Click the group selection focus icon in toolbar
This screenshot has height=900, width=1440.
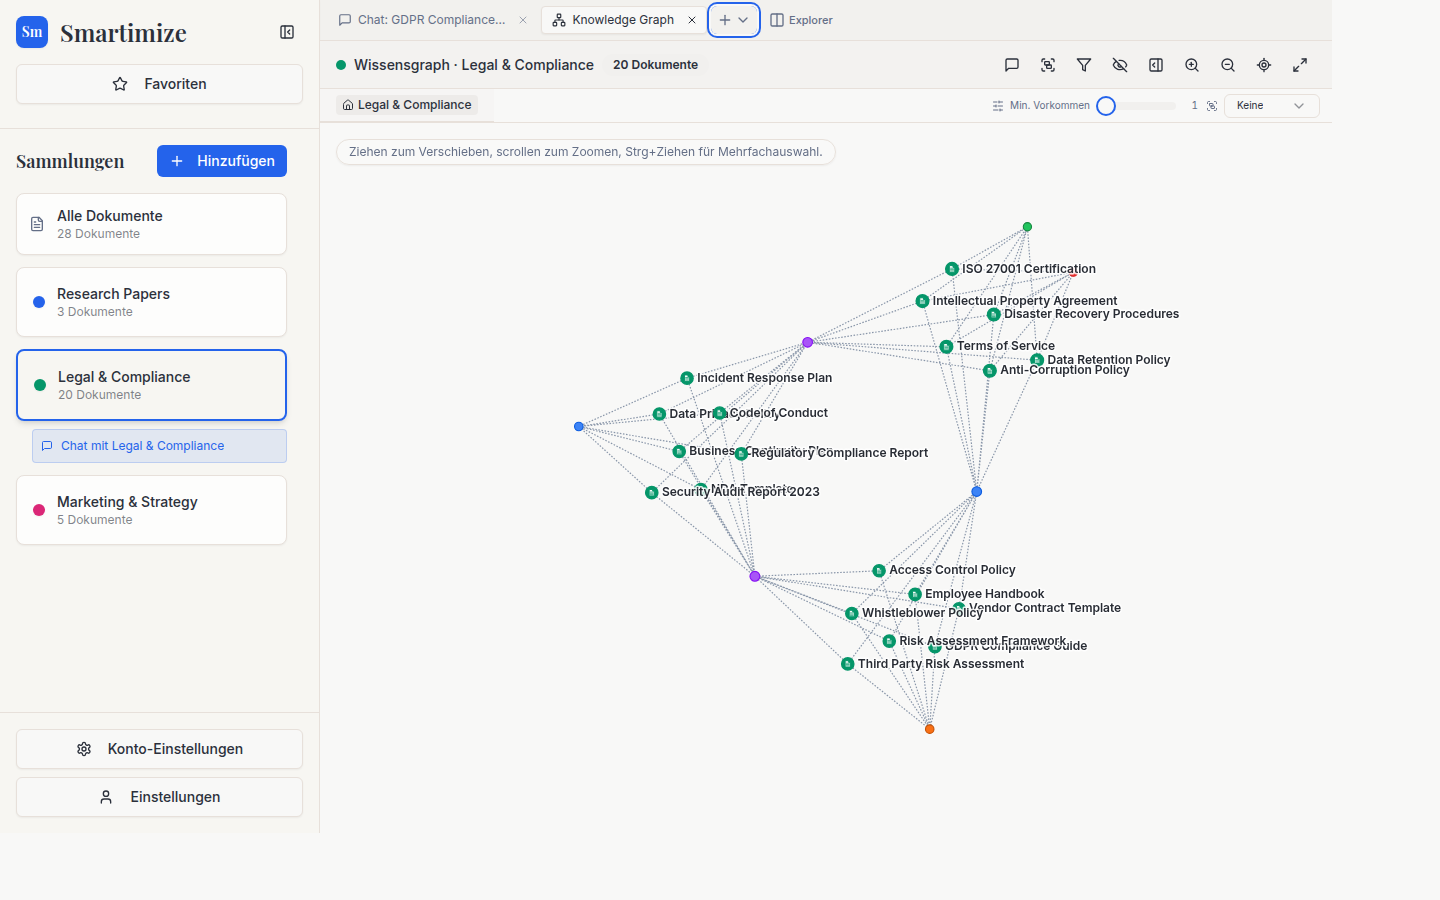click(1048, 65)
